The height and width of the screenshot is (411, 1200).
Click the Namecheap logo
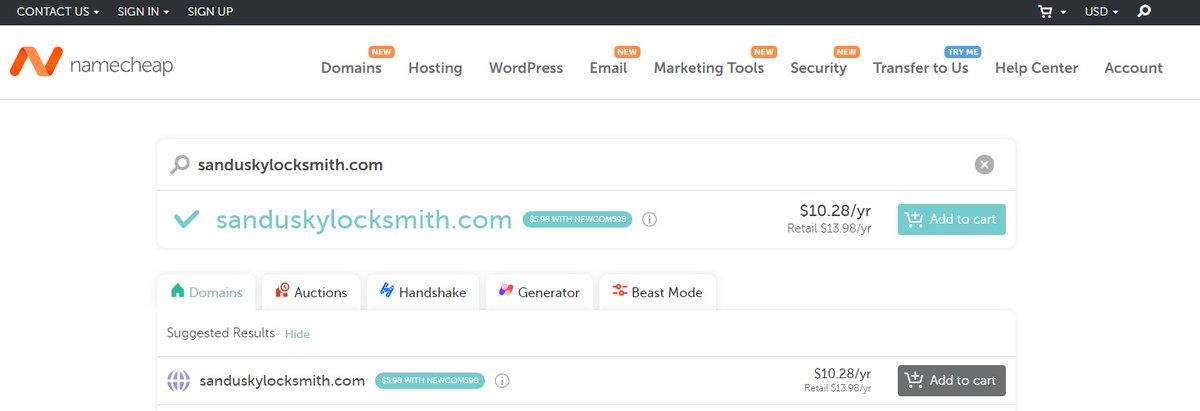91,64
